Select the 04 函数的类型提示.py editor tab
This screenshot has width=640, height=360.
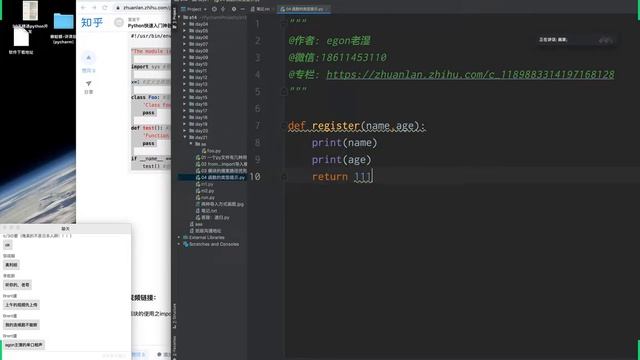[x=304, y=9]
